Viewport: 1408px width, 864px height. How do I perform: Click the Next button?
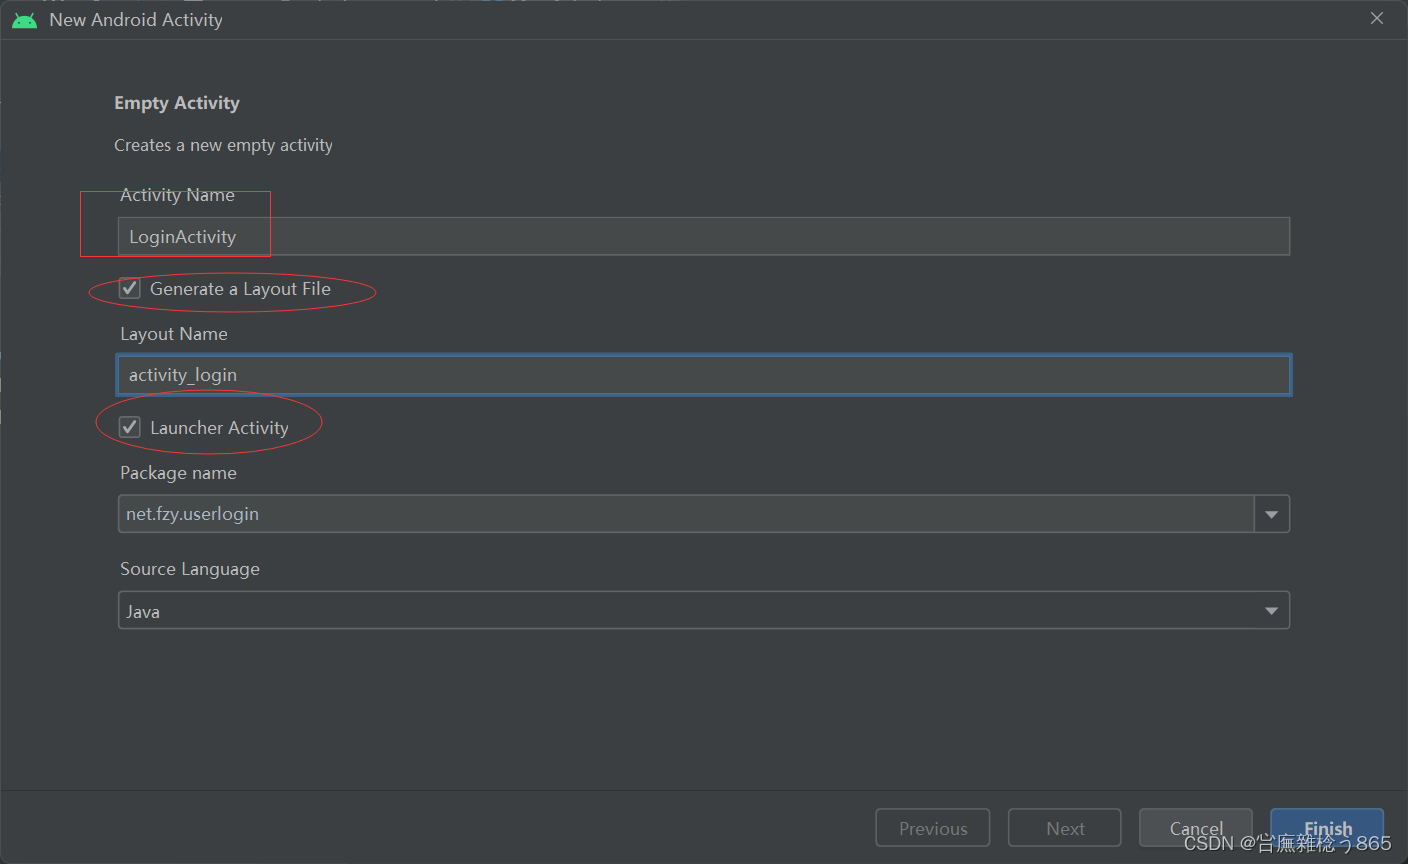[1065, 828]
